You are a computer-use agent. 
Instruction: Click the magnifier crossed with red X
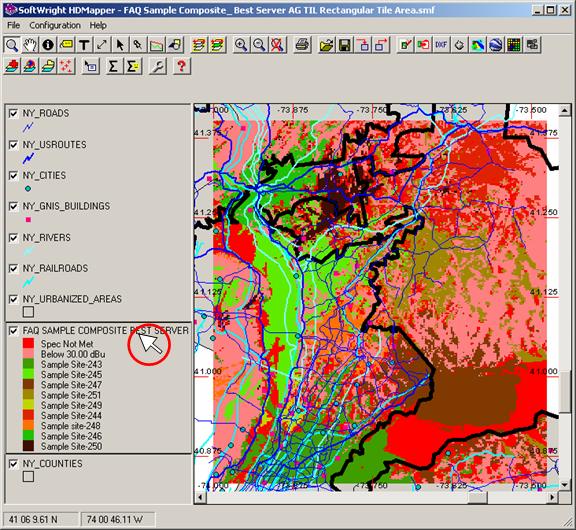coord(277,45)
